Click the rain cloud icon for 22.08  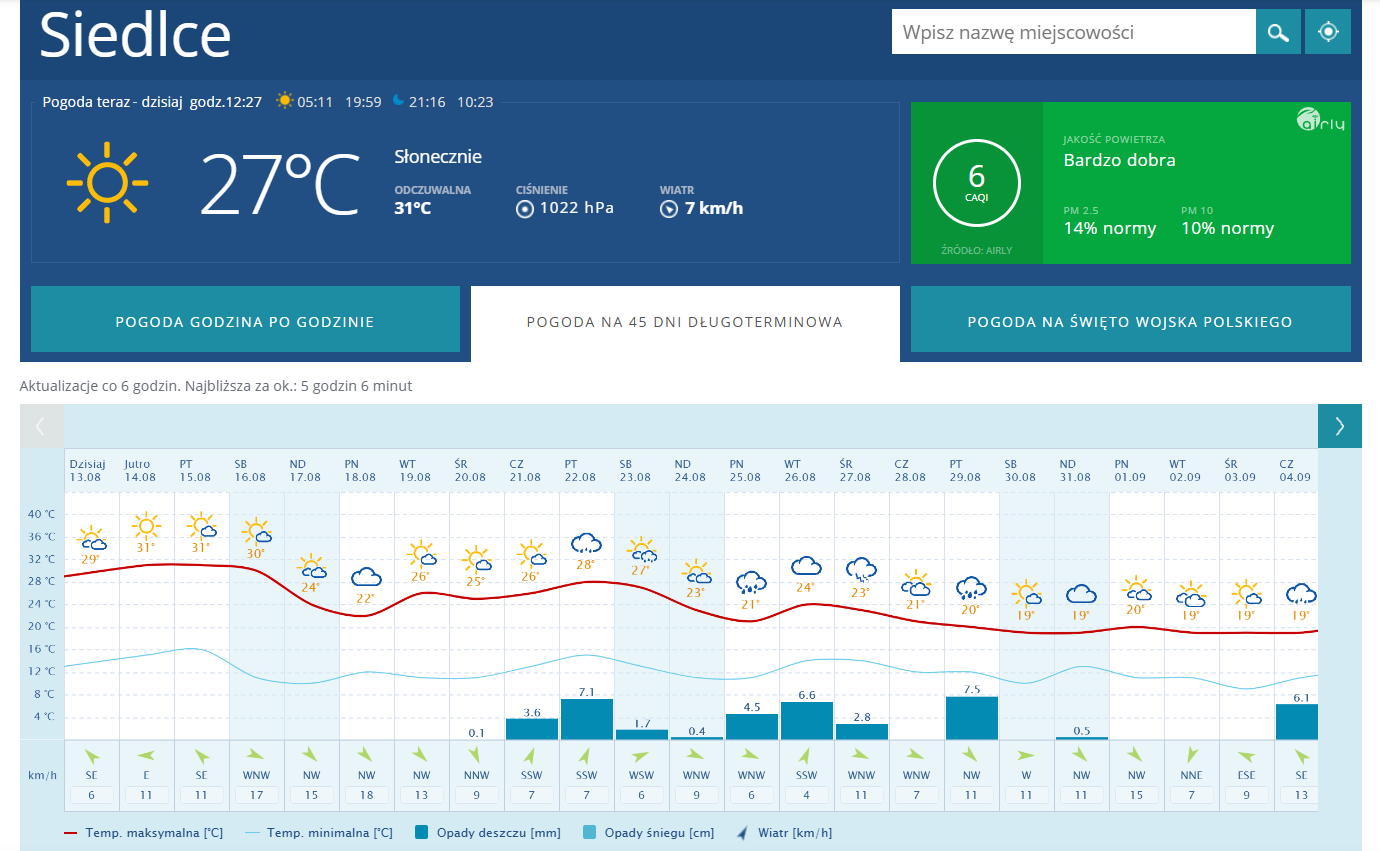pyautogui.click(x=585, y=544)
